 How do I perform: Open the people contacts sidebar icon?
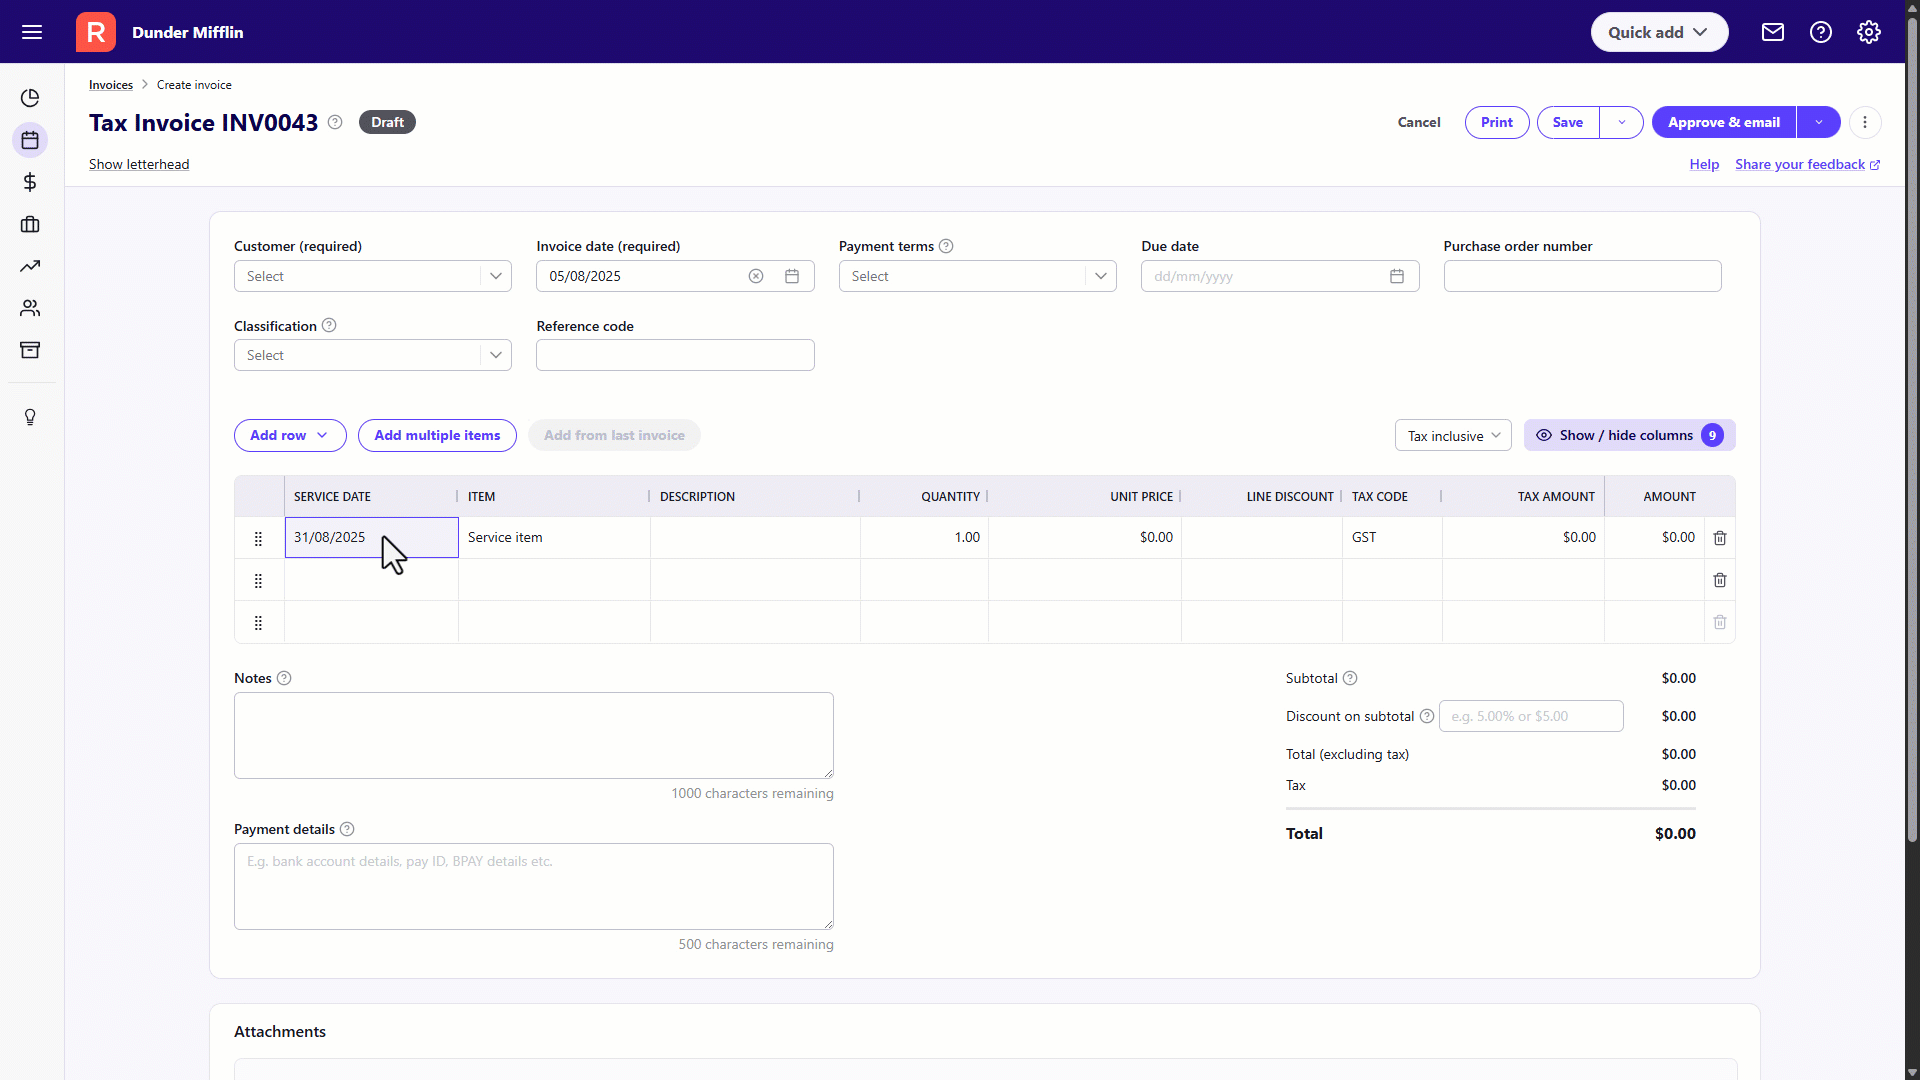click(30, 308)
